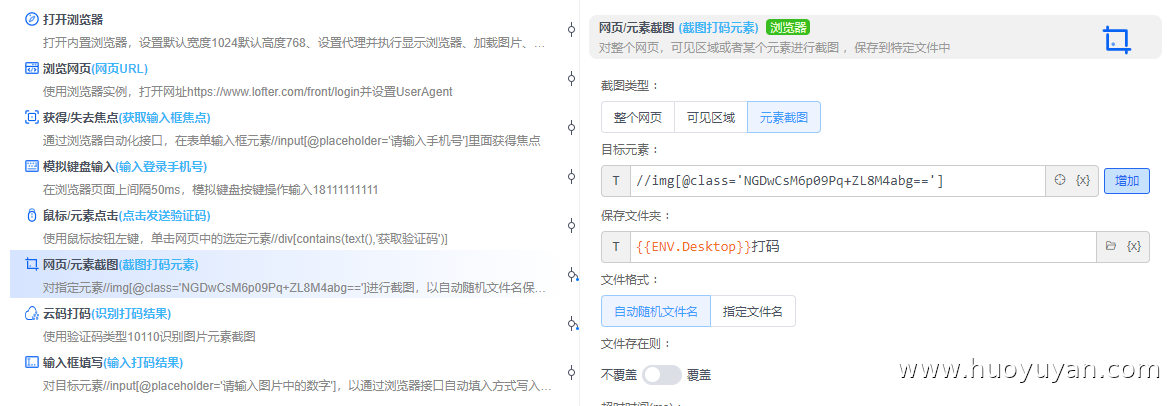
Task: Click the (截图打码元素) title link in header
Action: click(719, 28)
